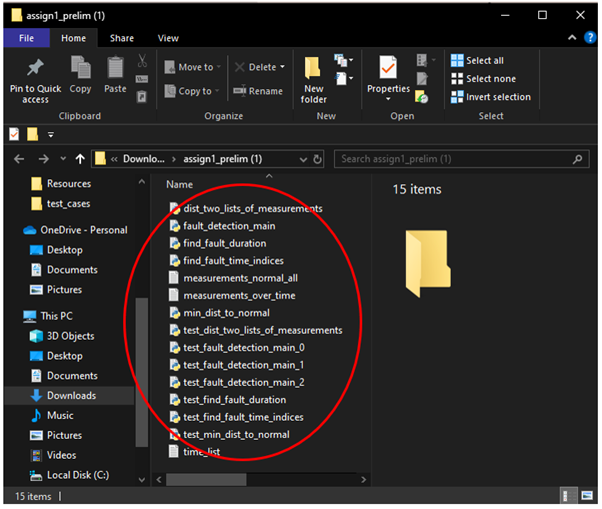Select the file measurements_normal_all
The width and height of the screenshot is (602, 509).
click(233, 278)
